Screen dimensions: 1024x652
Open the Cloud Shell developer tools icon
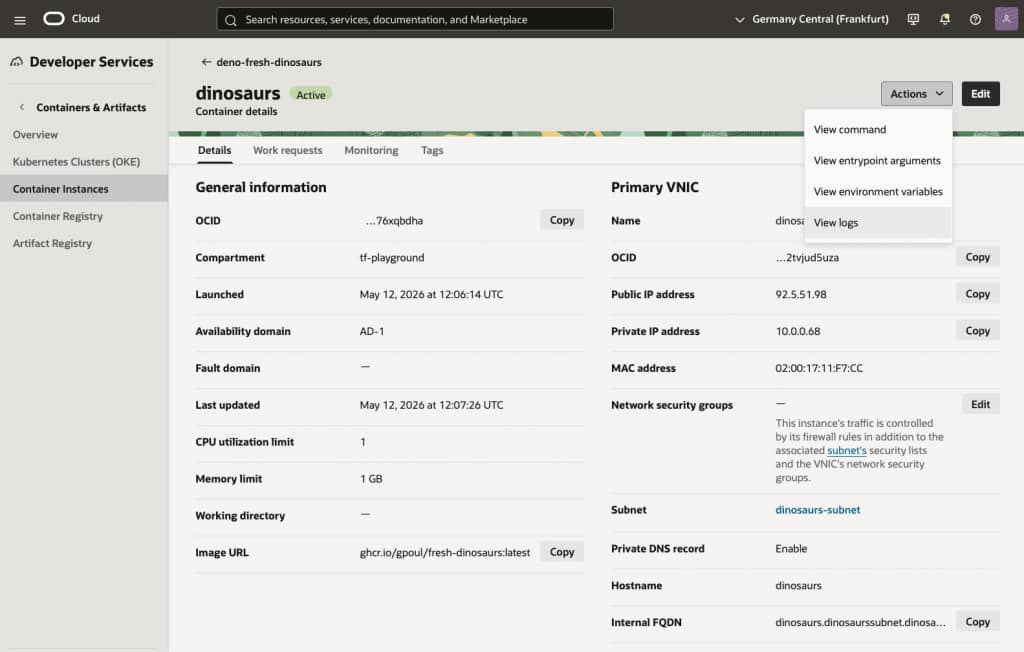point(913,19)
